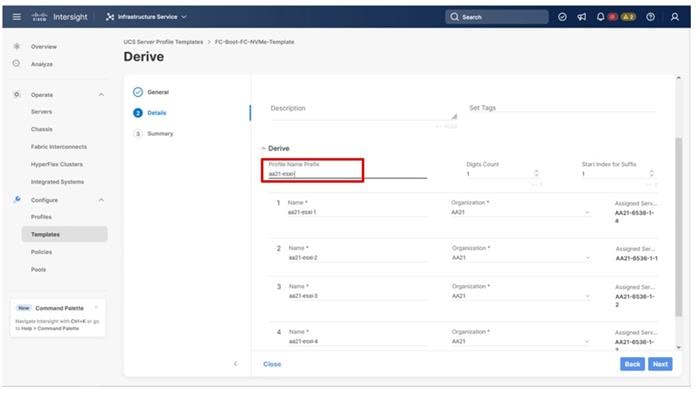Open the Infrastructure Service switcher dropdown

point(146,17)
